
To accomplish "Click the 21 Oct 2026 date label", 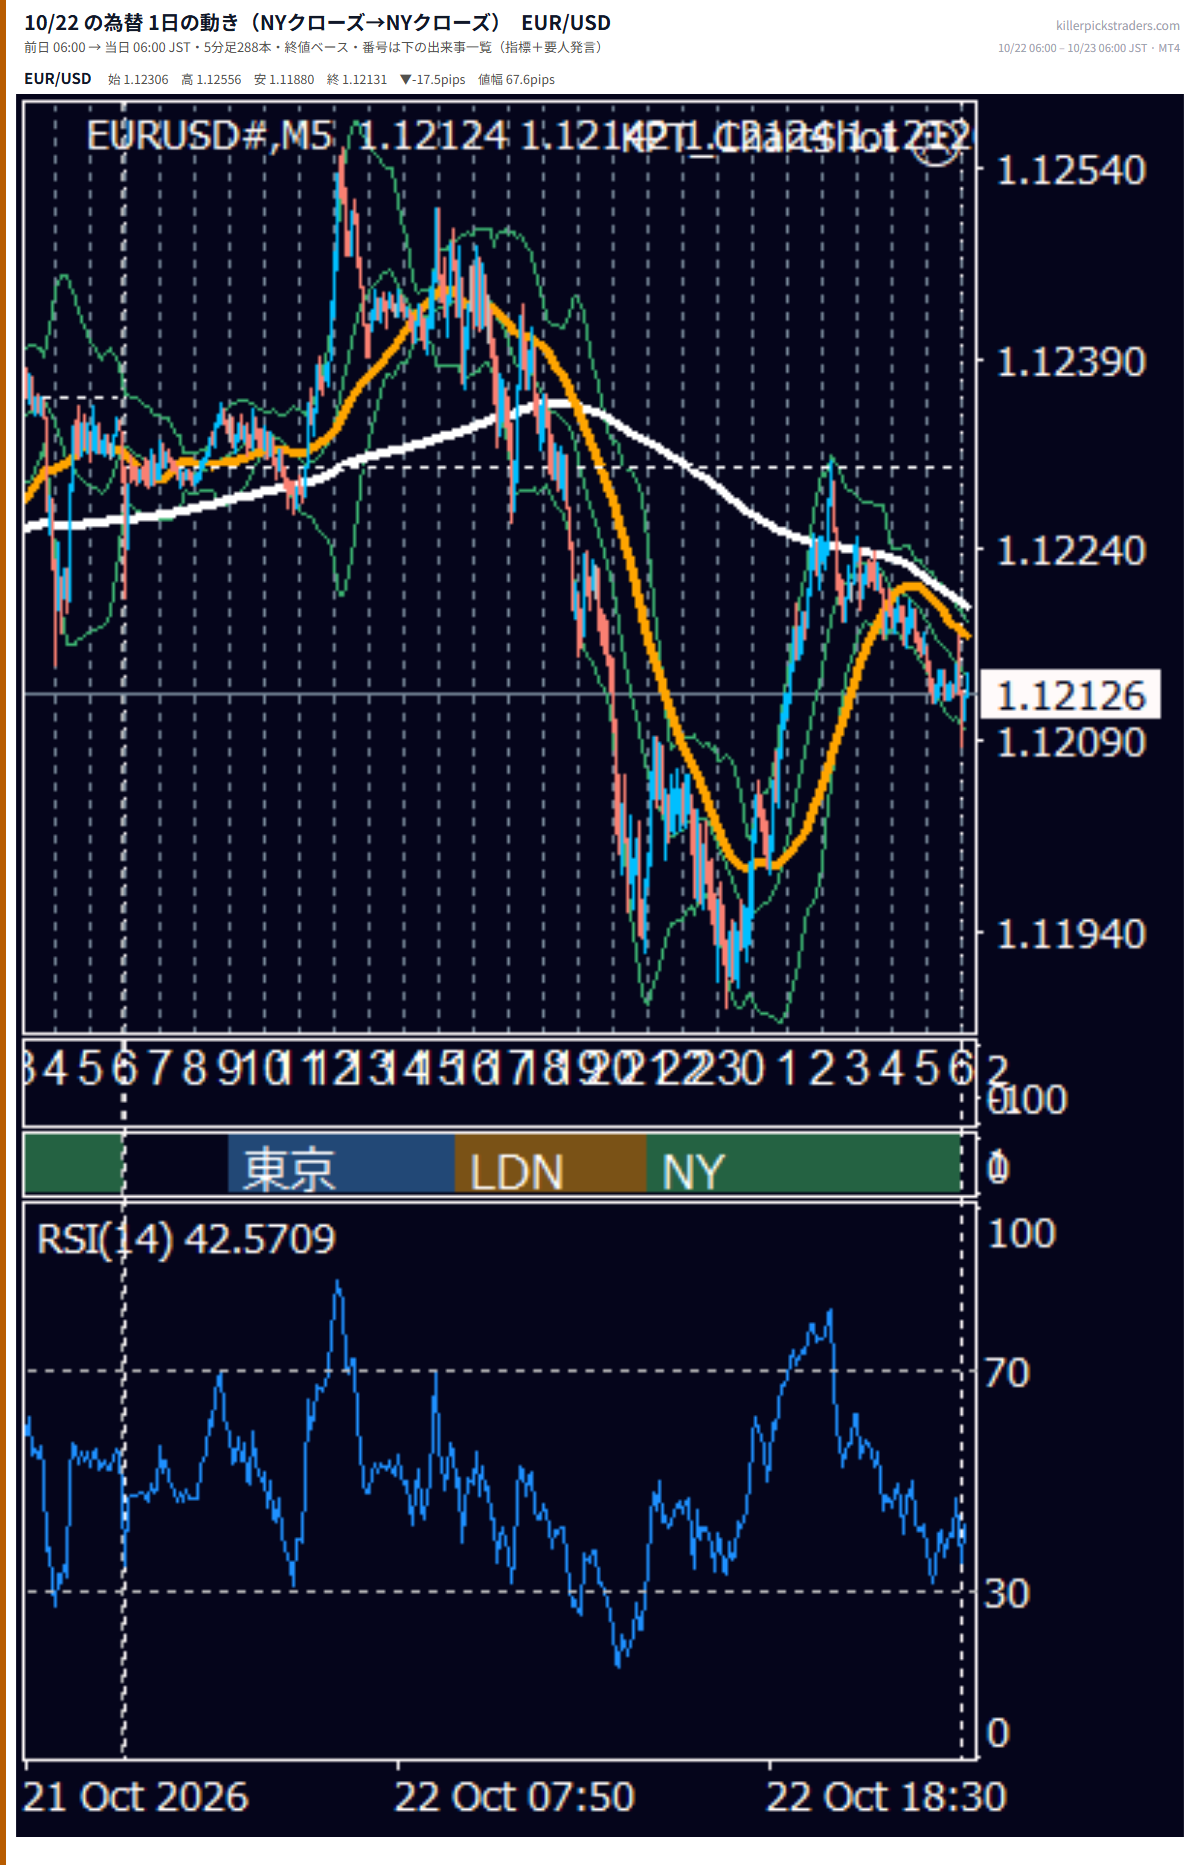I will tap(135, 1797).
